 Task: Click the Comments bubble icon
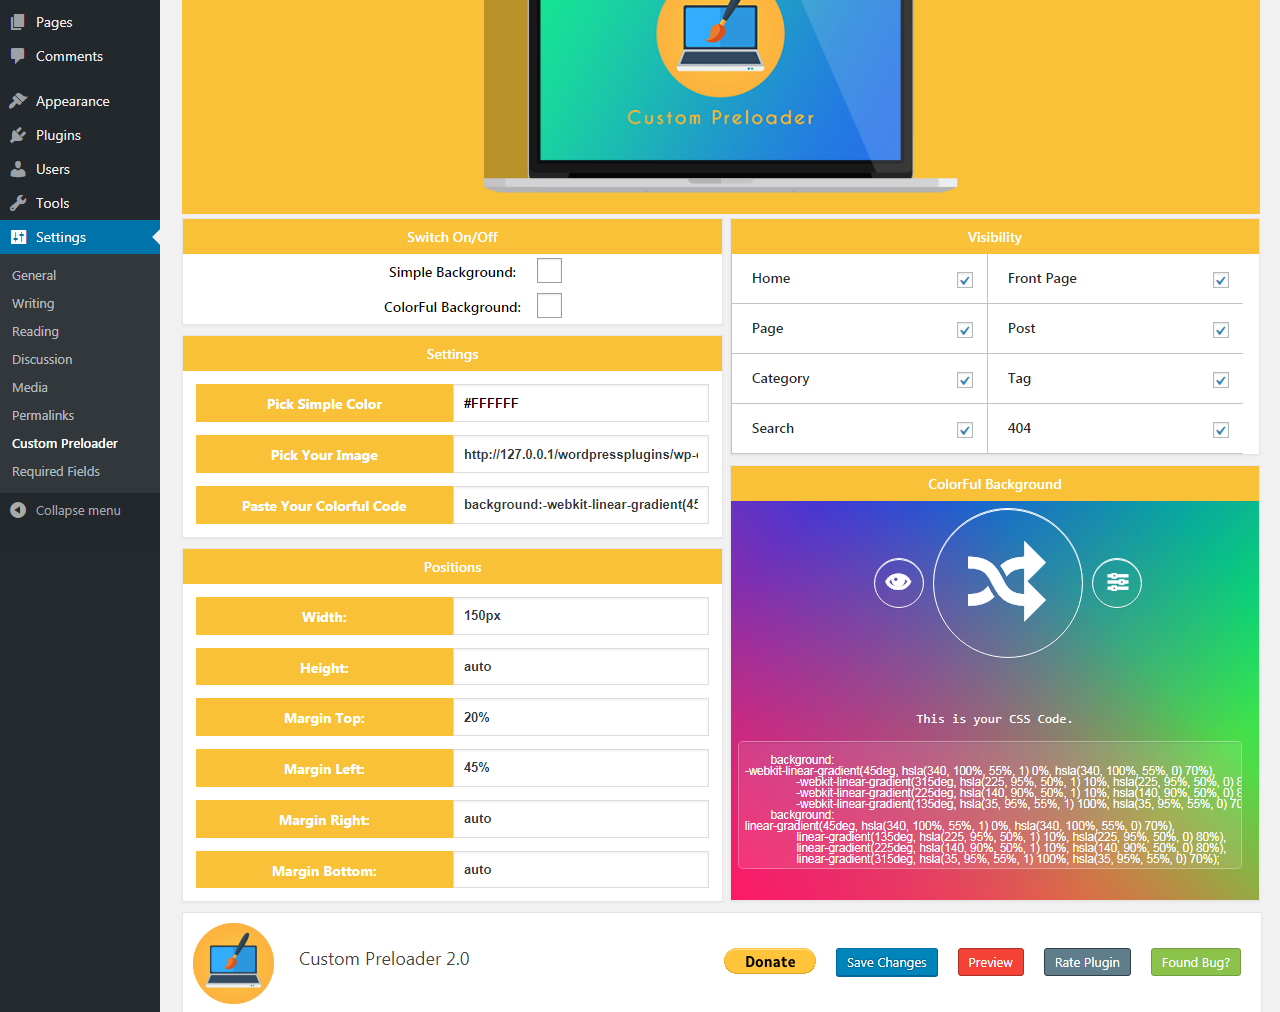pos(18,56)
